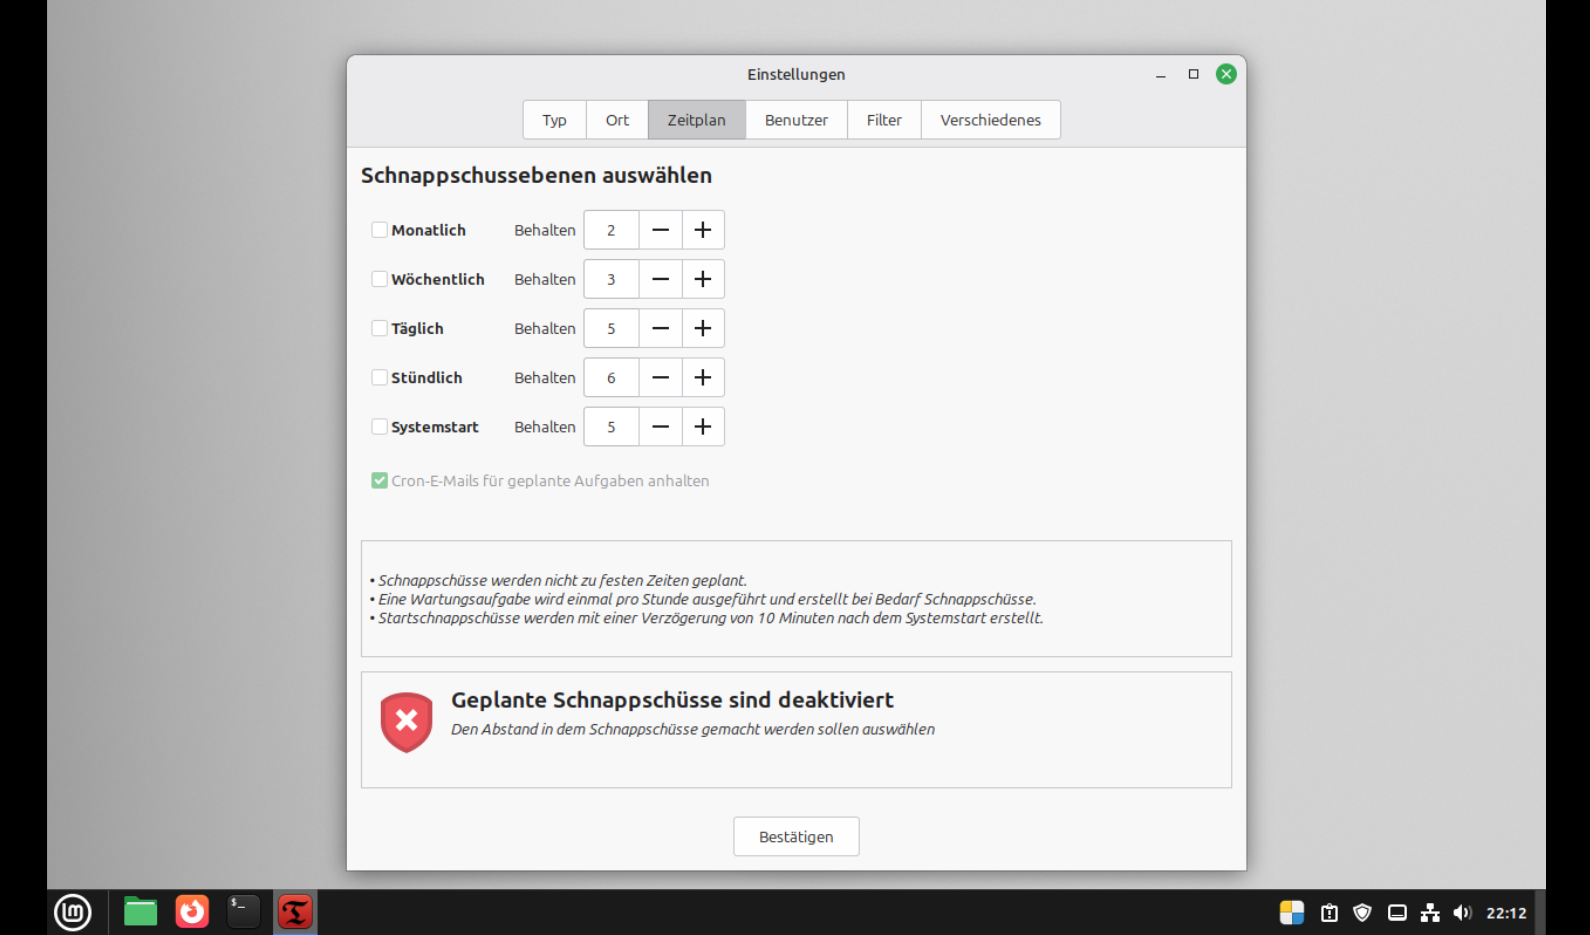Click the Bestätigen button
This screenshot has width=1590, height=935.
pos(796,837)
